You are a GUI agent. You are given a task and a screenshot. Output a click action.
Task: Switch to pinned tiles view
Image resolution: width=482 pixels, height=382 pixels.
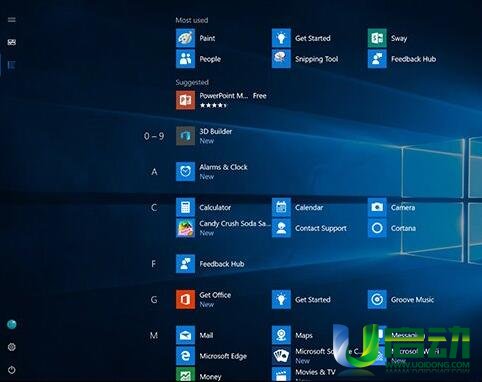12,42
